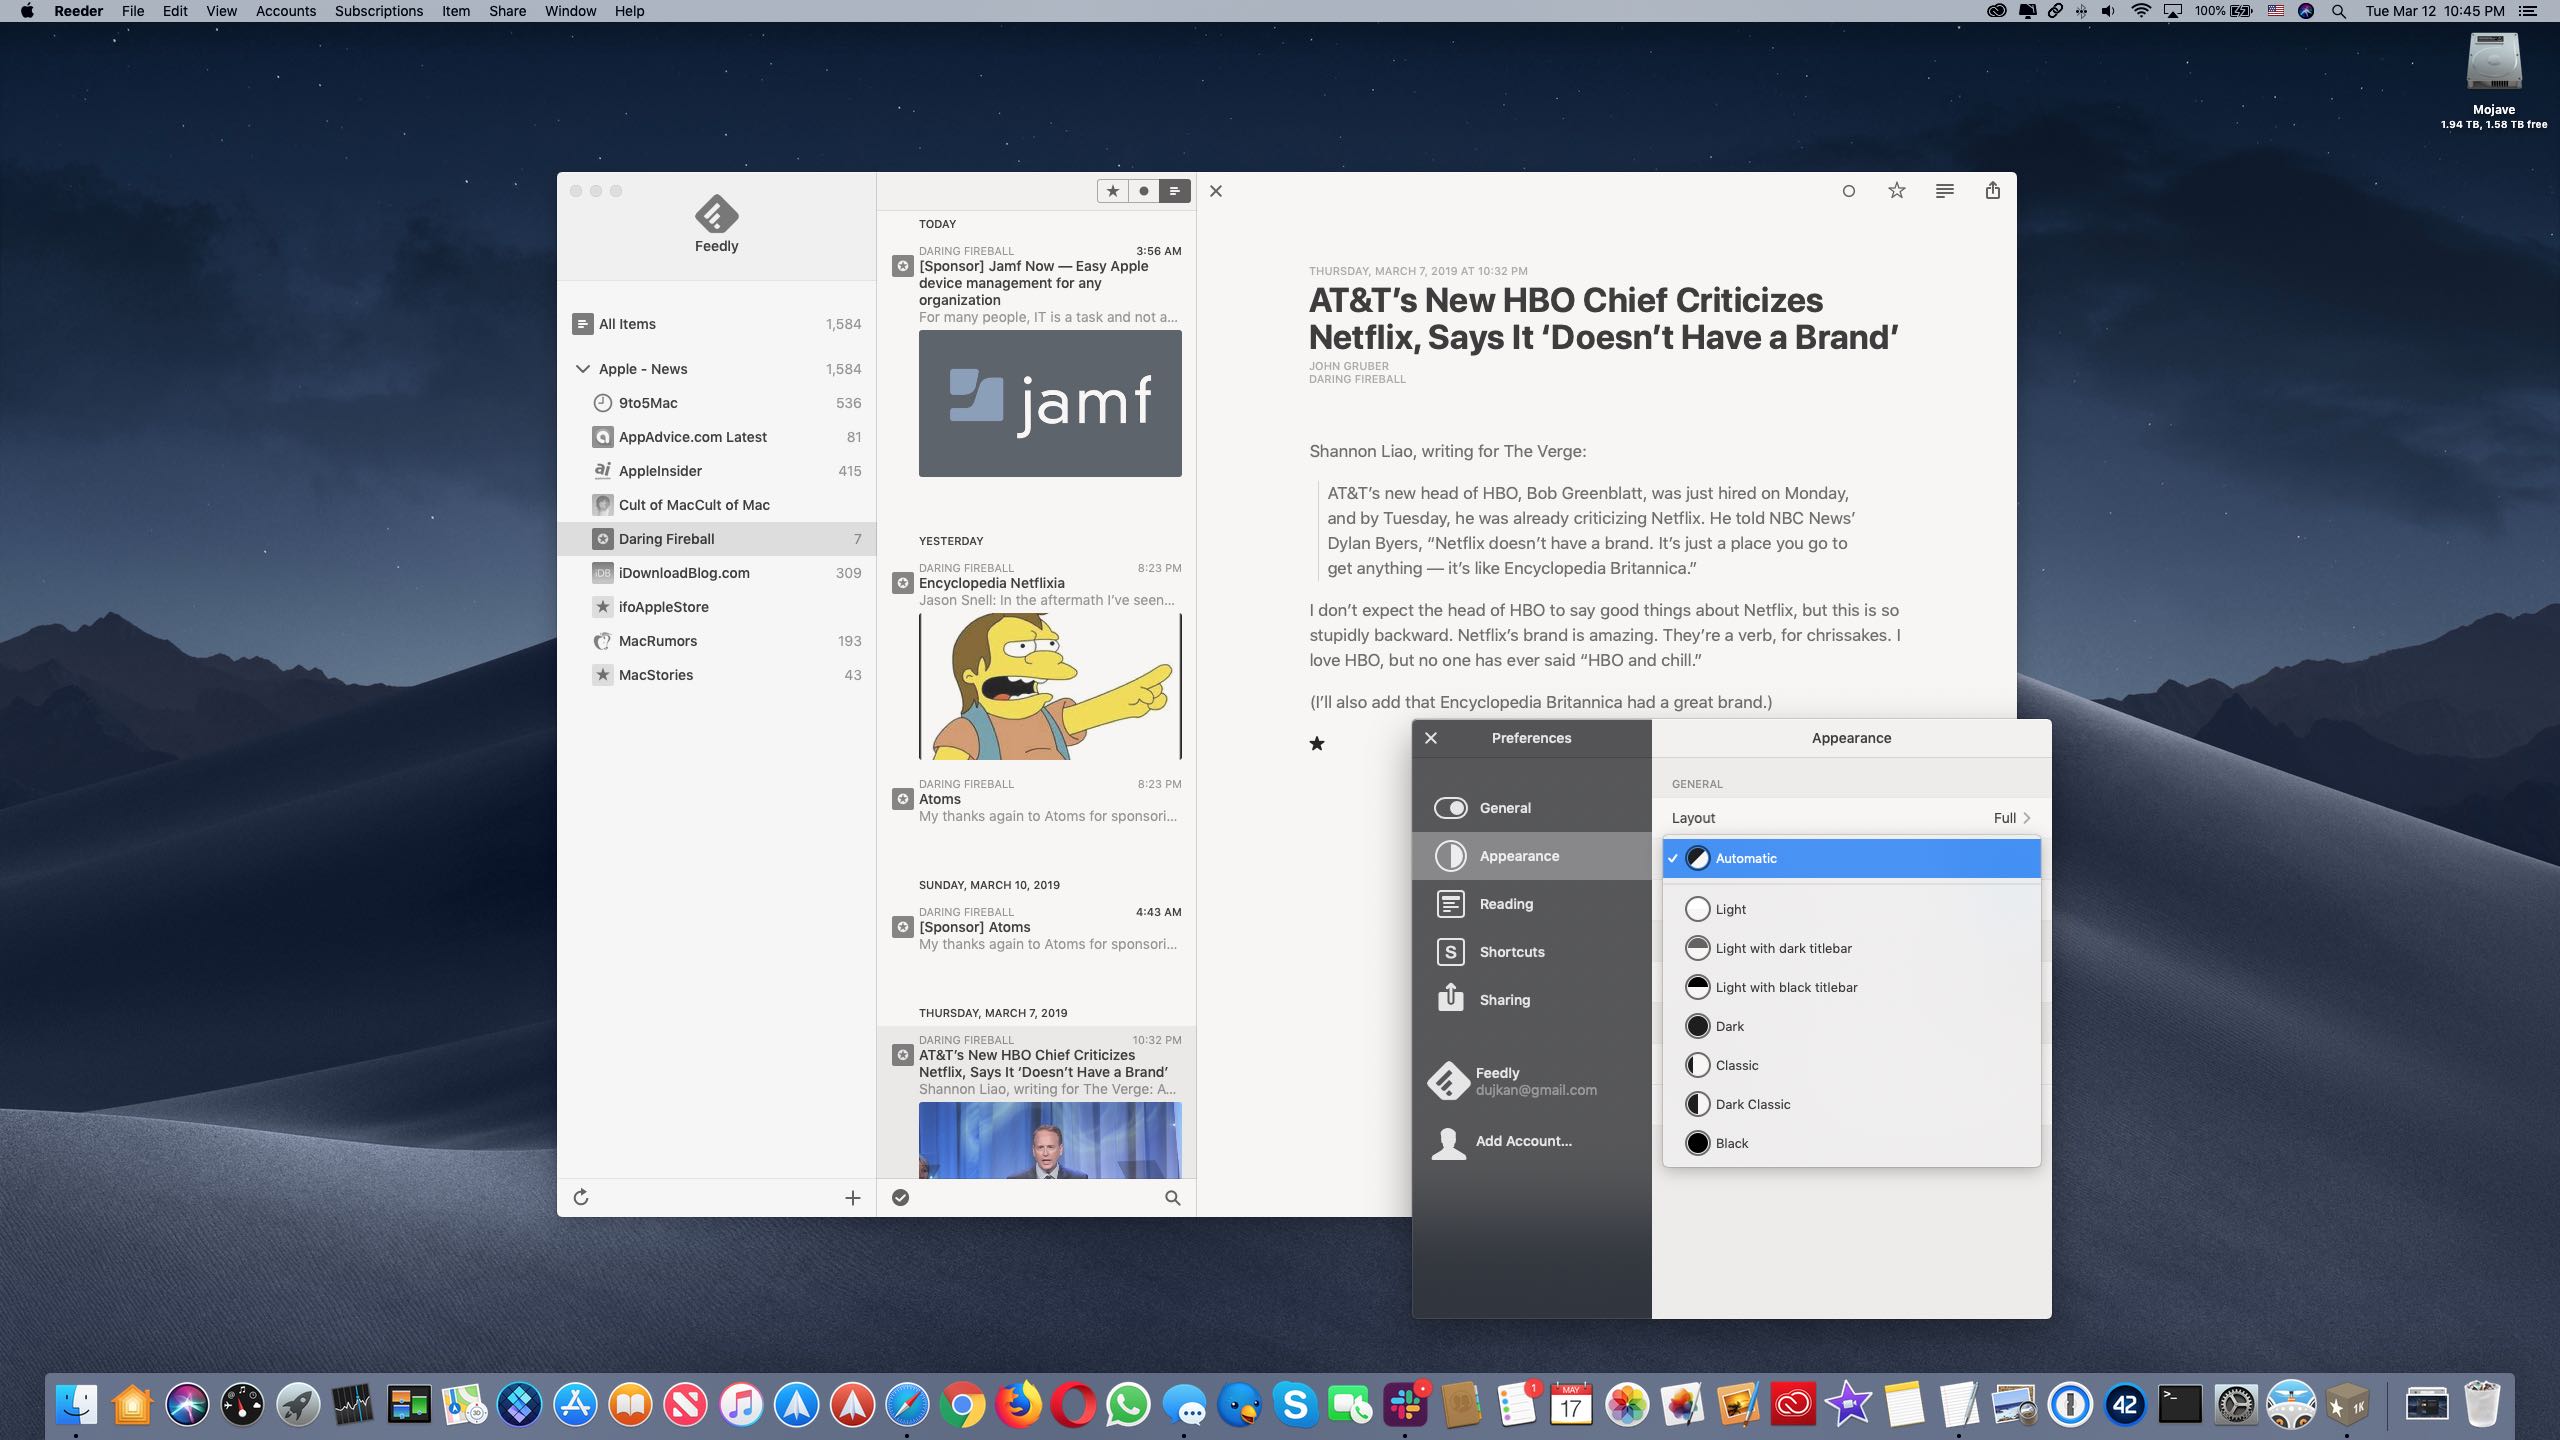
Task: Refresh feeds with the sync icon
Action: tap(581, 1197)
